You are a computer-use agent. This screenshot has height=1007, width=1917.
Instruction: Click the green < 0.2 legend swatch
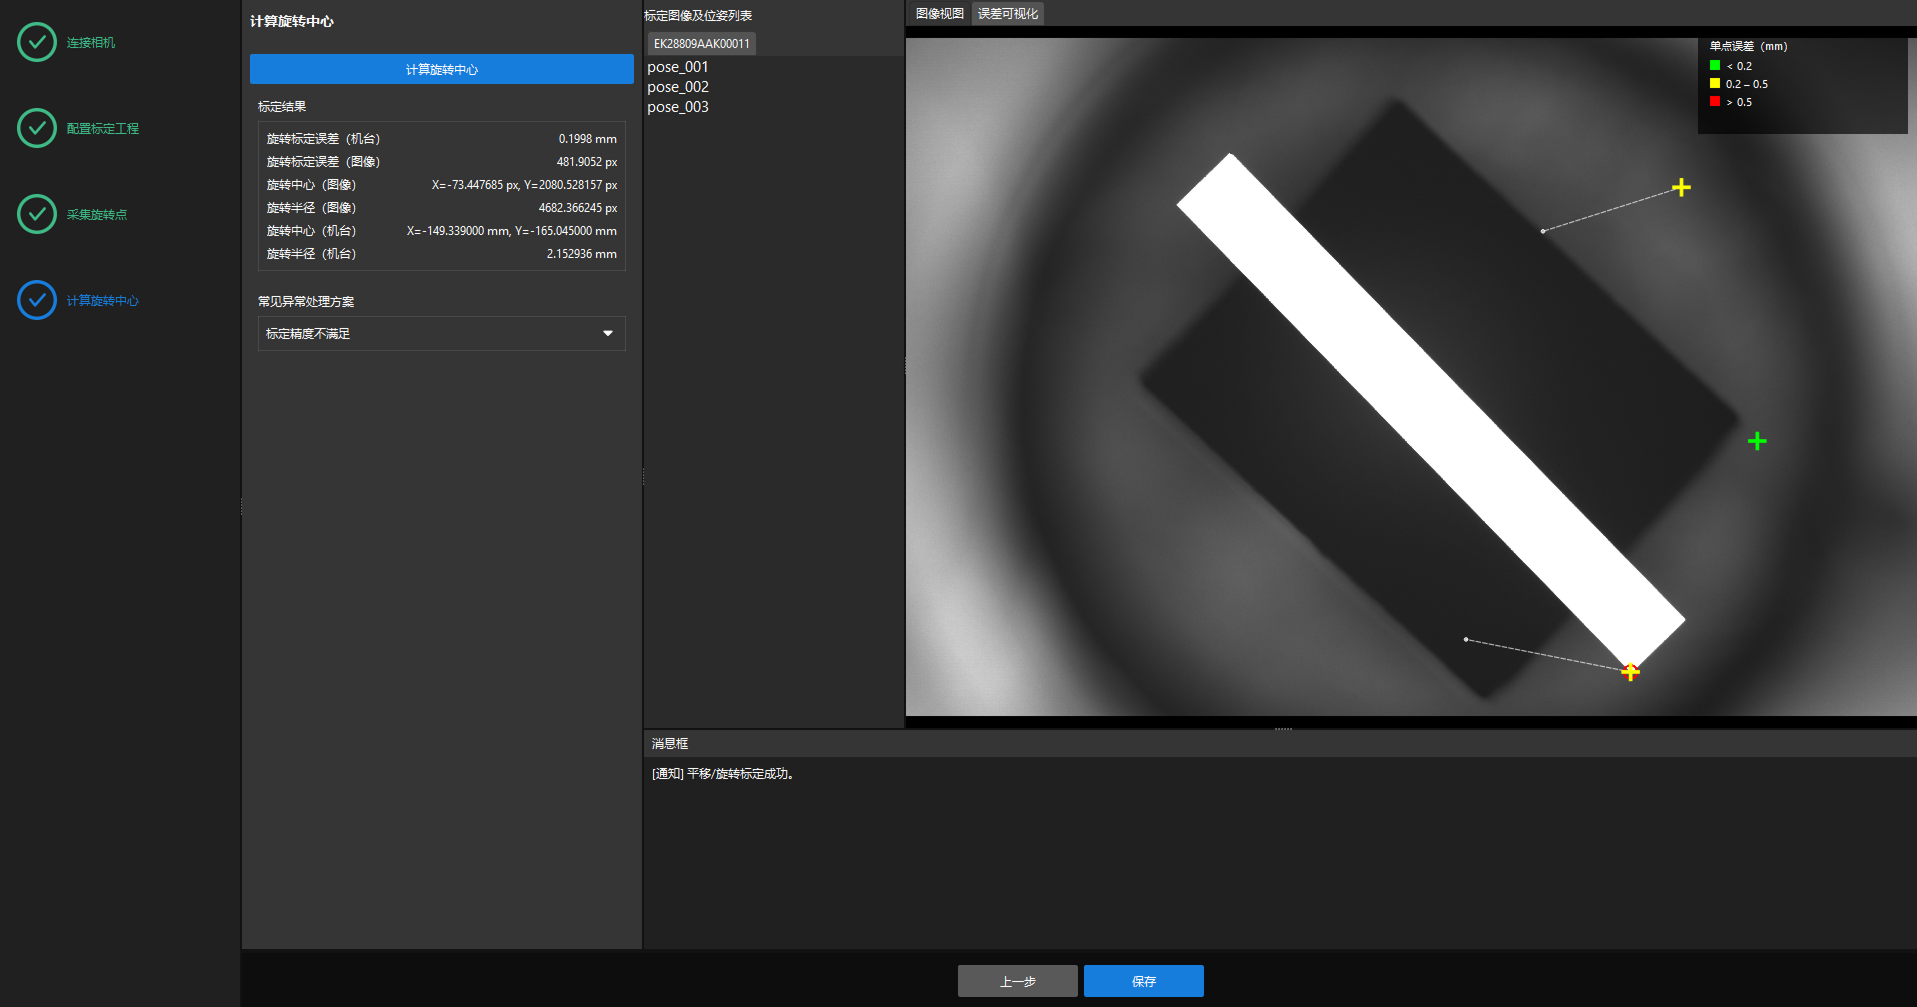(1715, 66)
